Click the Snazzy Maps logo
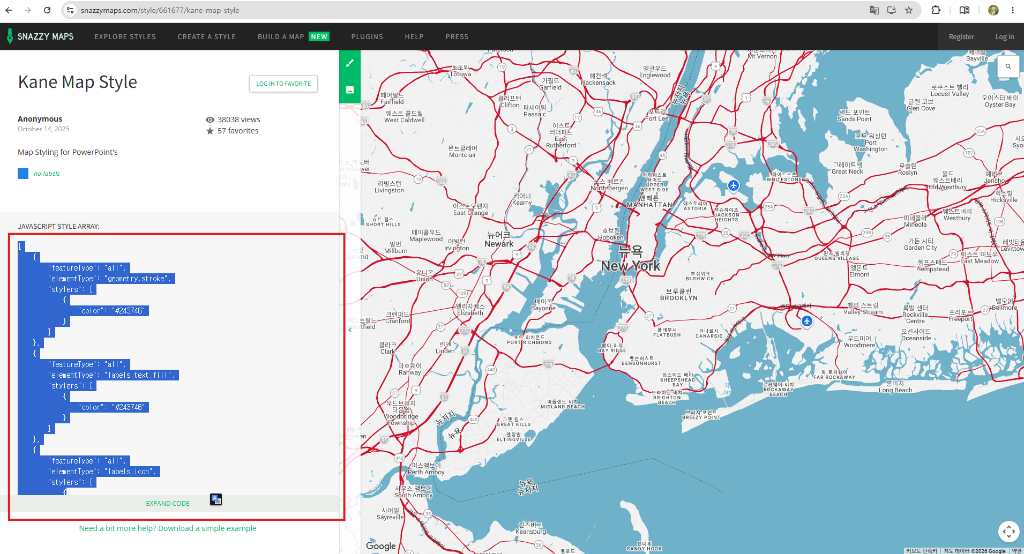 40,37
